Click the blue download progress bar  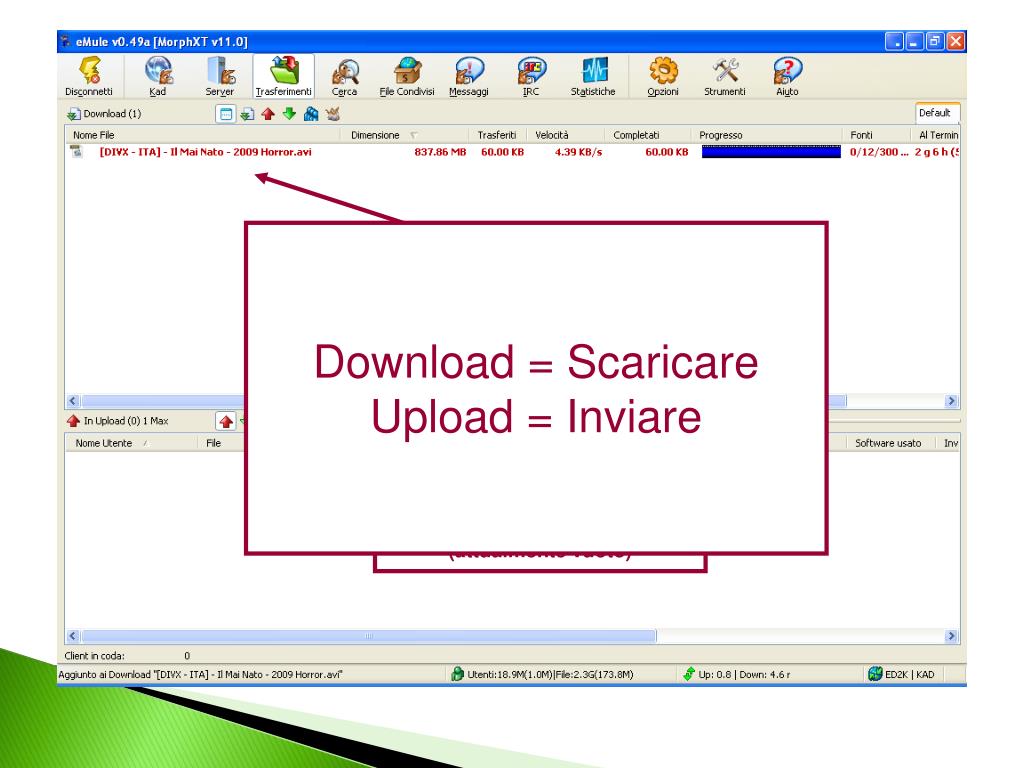click(771, 152)
